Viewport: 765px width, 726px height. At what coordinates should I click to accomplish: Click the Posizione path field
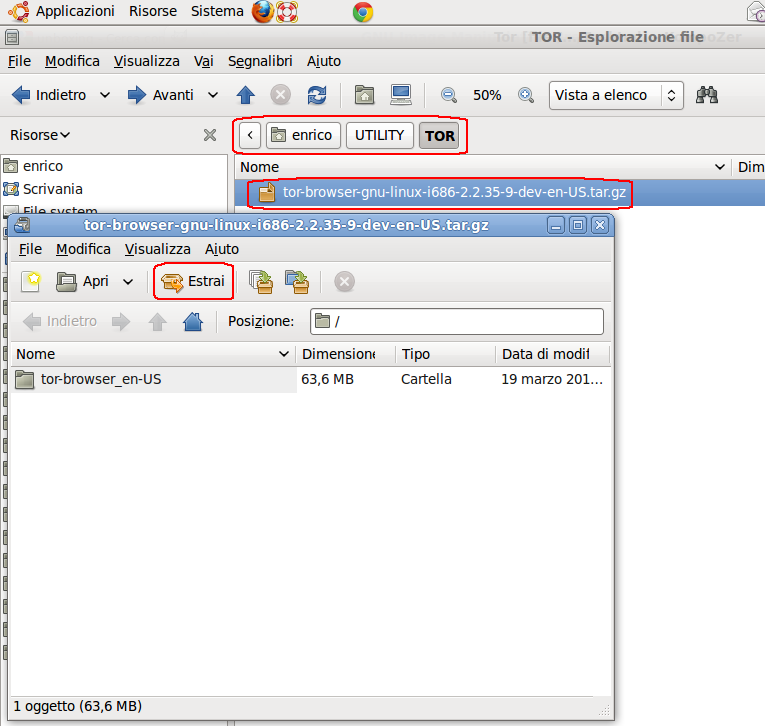coord(457,321)
